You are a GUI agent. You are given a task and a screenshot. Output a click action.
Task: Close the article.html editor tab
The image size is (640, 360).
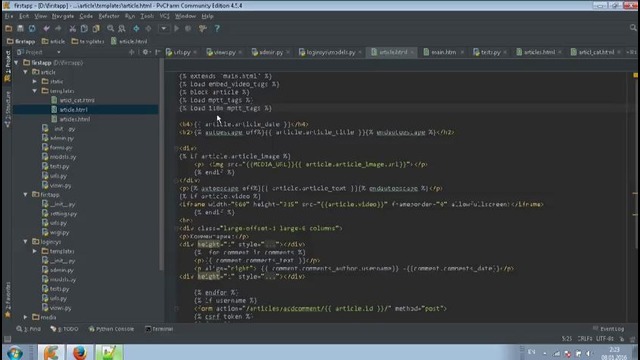click(x=412, y=52)
